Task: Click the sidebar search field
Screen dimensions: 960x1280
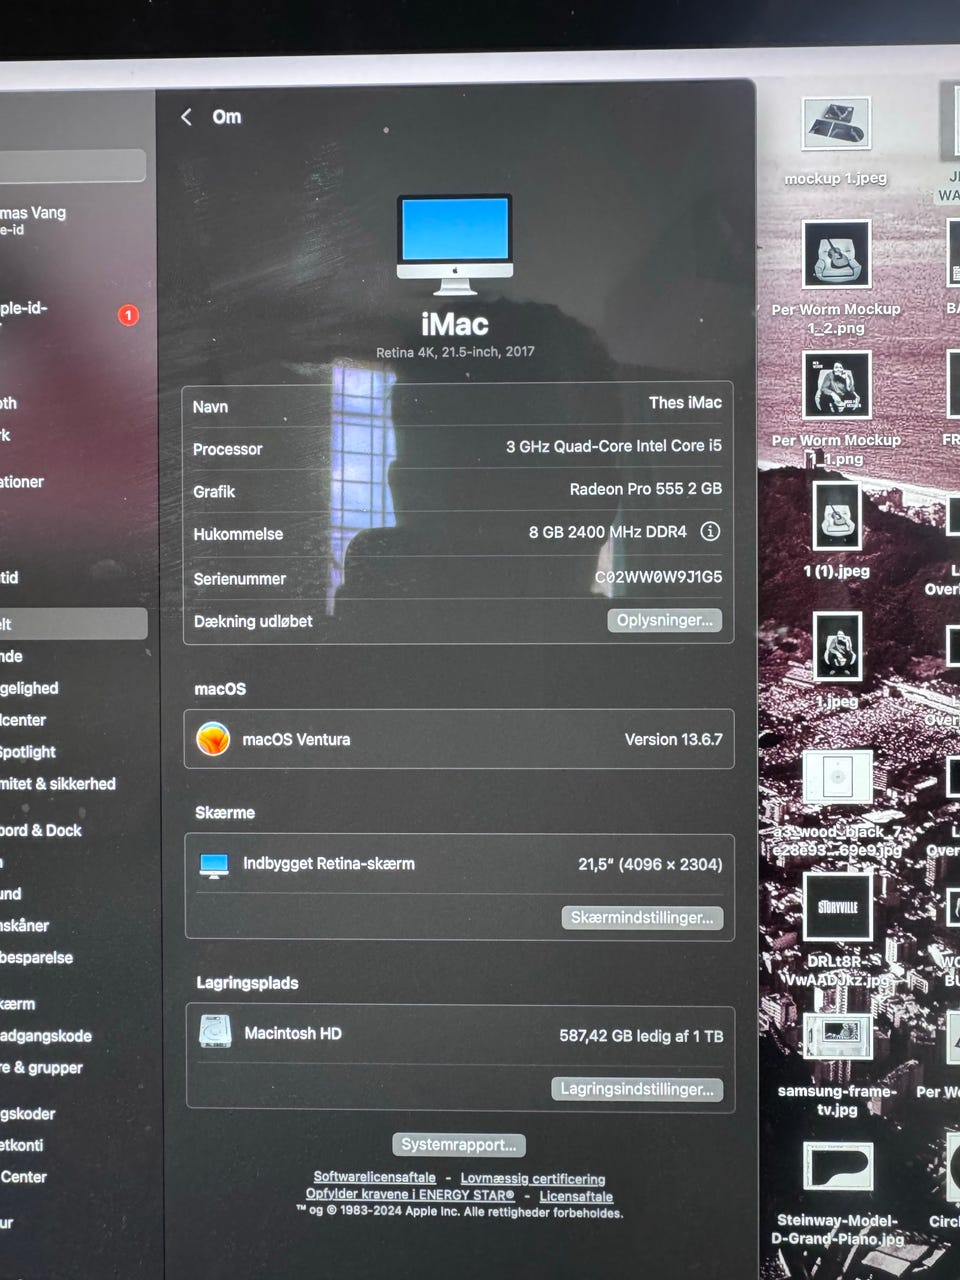Action: point(72,166)
